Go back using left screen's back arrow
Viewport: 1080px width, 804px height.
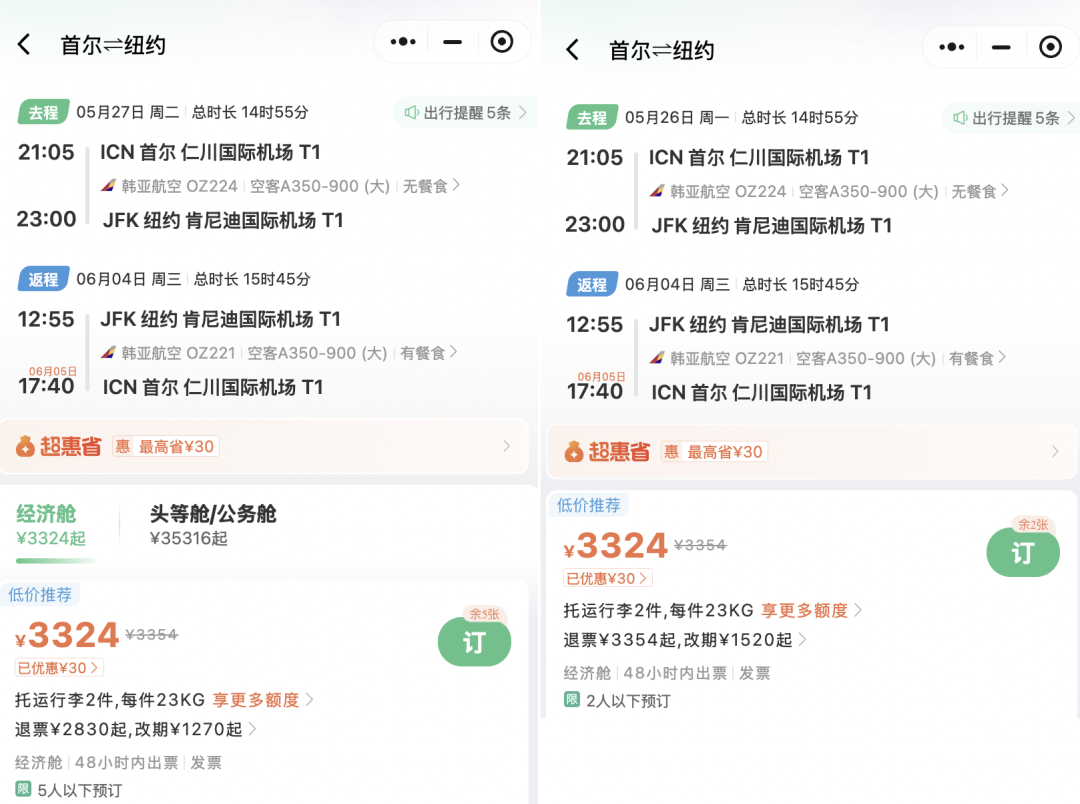click(x=24, y=45)
